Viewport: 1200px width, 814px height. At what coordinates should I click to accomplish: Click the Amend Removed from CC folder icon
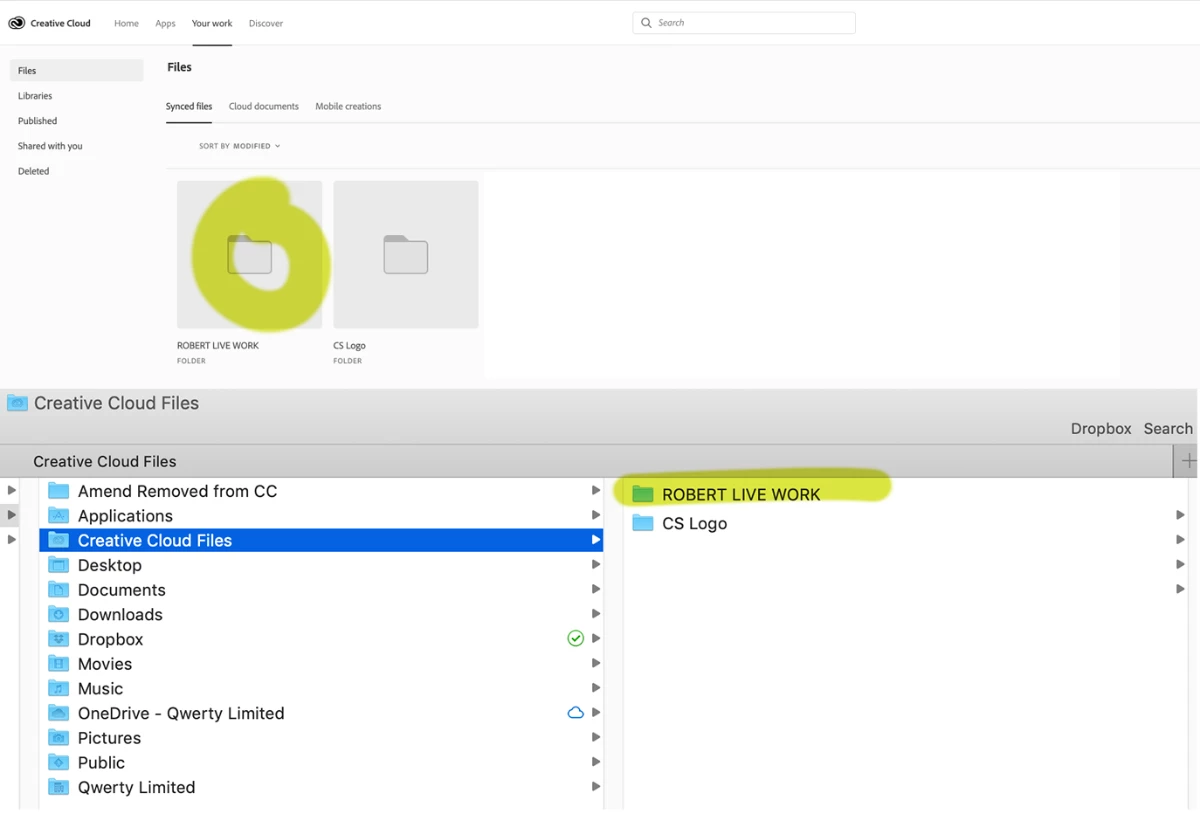(x=59, y=491)
